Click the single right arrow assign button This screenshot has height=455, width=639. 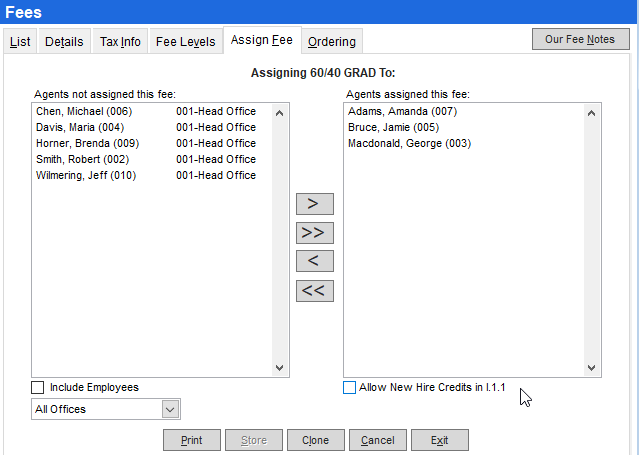point(315,204)
